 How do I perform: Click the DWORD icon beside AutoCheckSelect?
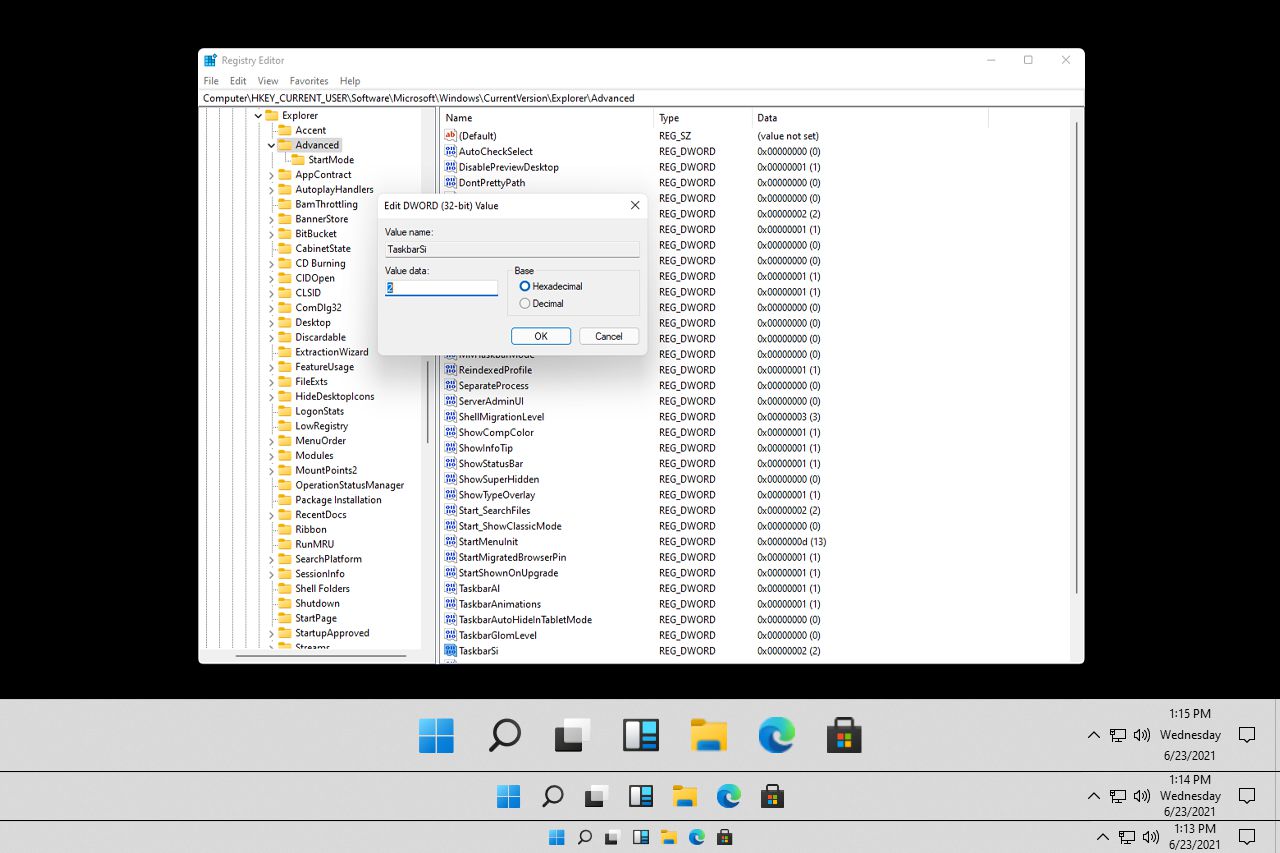(450, 151)
